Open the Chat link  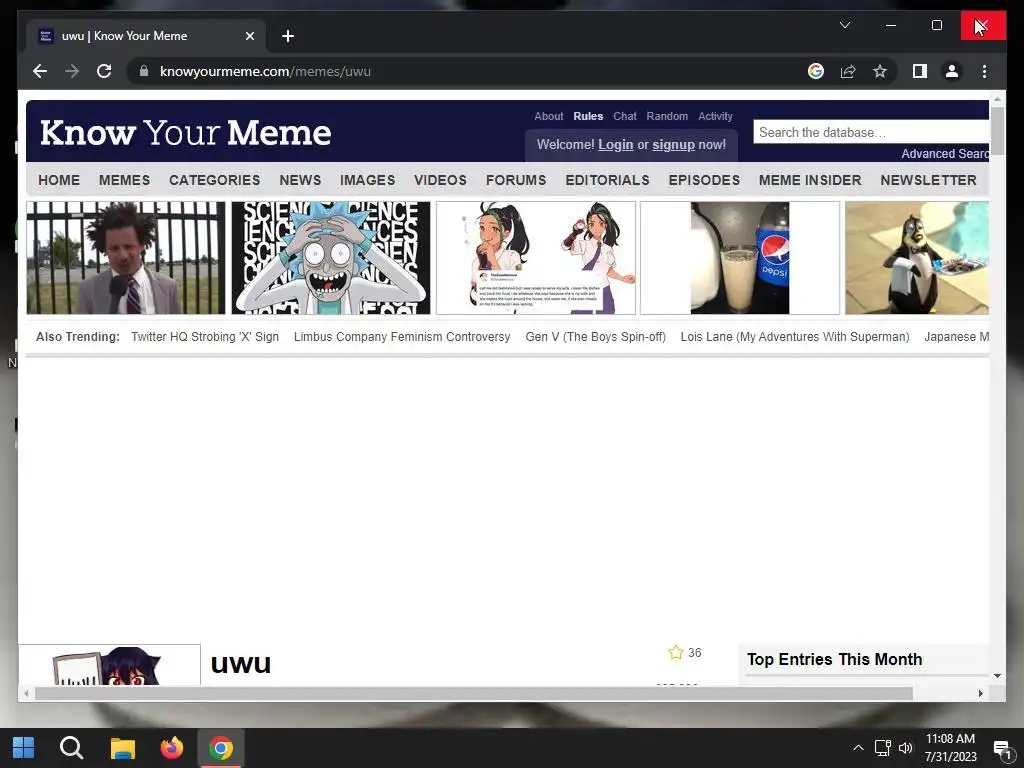624,116
